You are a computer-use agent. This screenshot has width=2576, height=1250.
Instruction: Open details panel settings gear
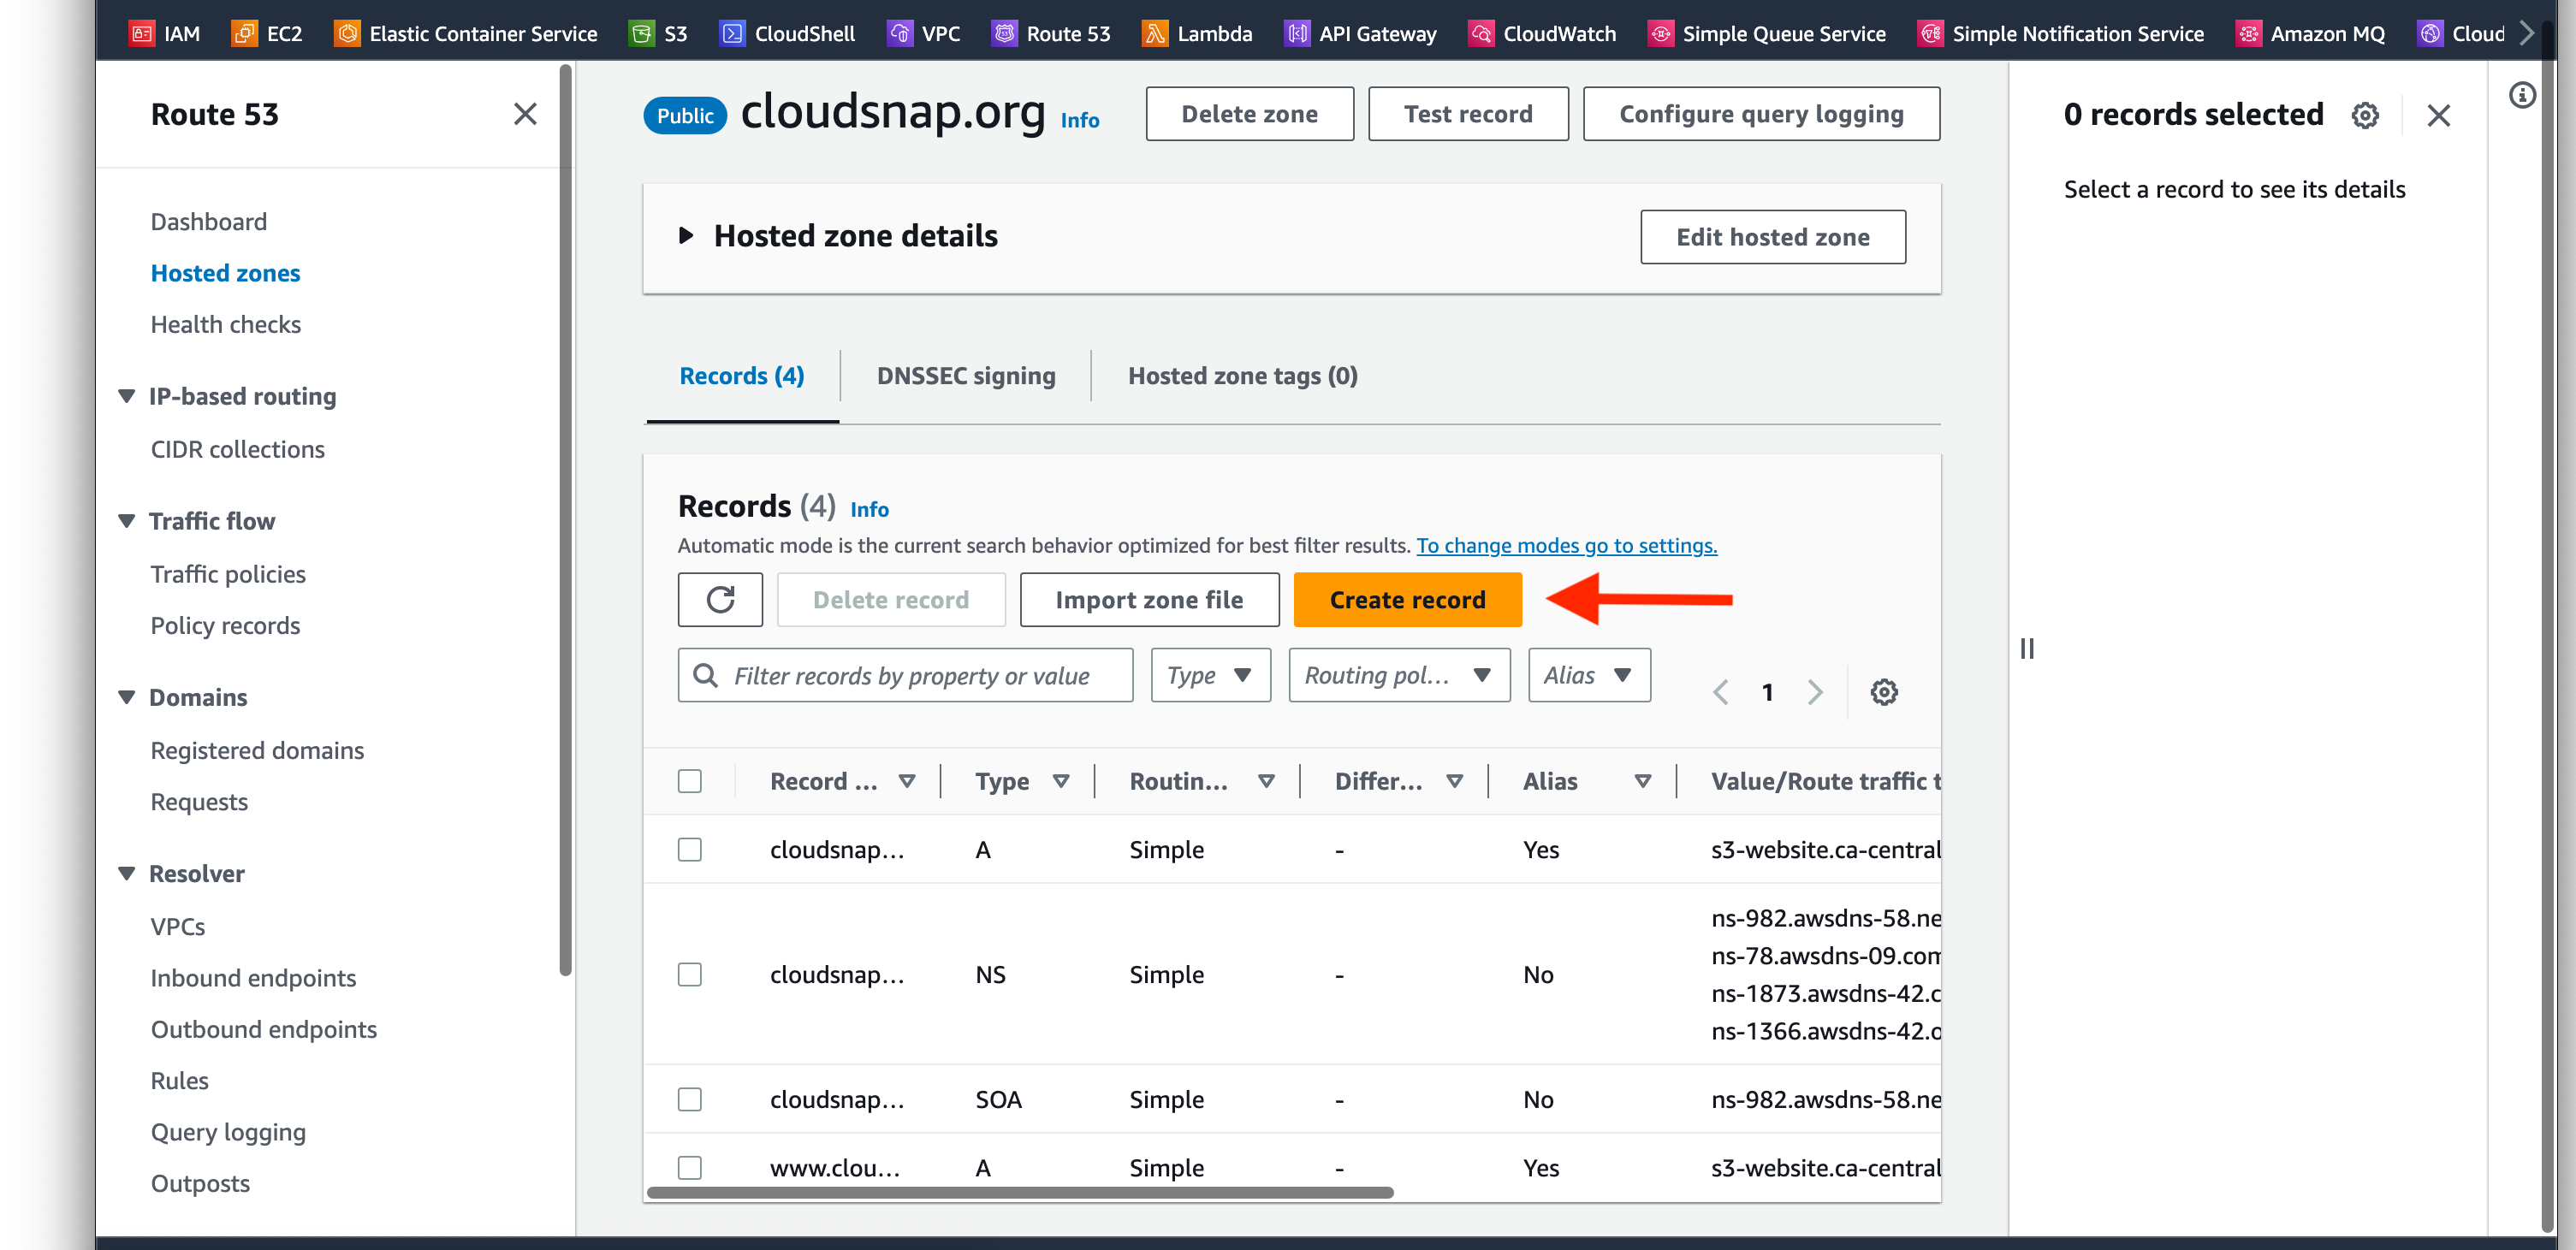pos(2365,115)
